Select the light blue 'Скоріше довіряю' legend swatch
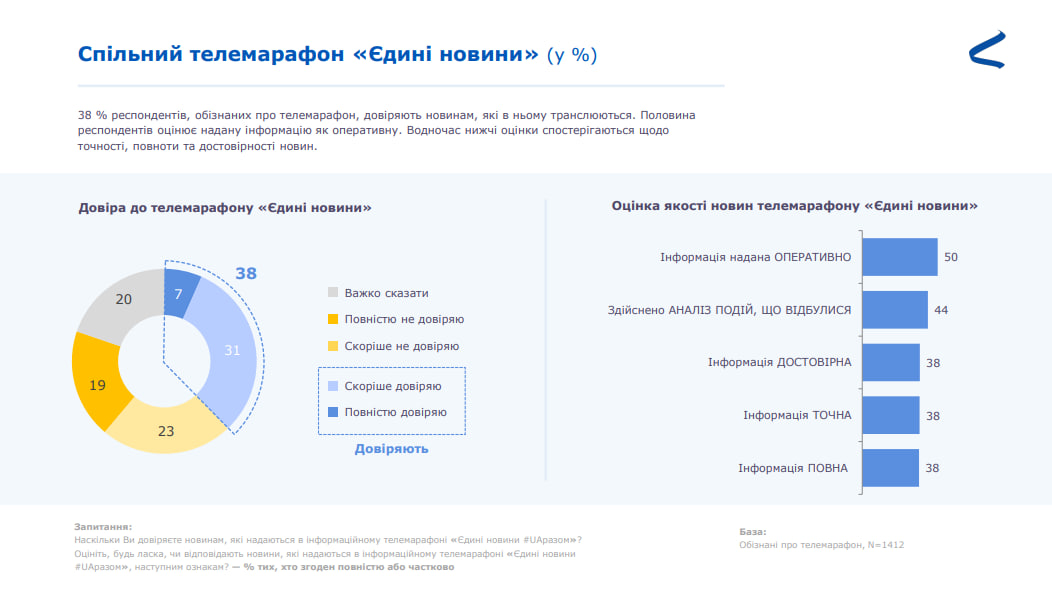The width and height of the screenshot is (1052, 591). [x=333, y=386]
